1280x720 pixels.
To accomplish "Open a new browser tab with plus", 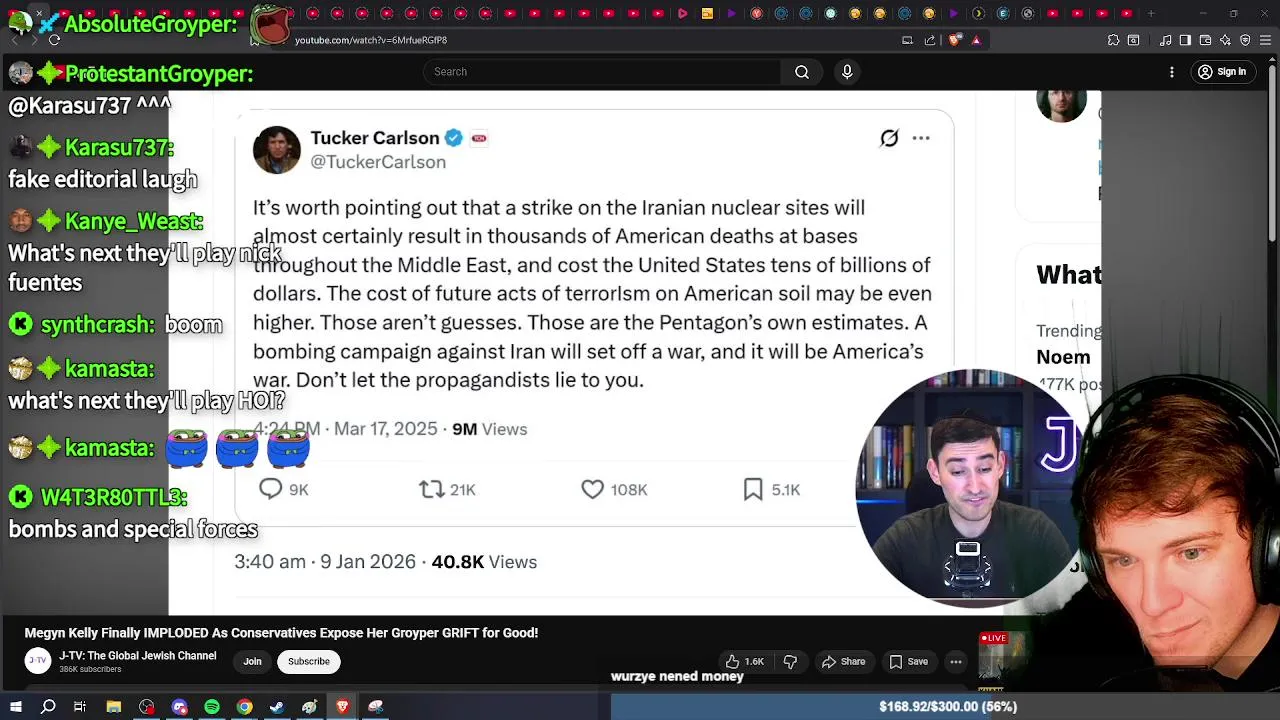I will (1151, 13).
